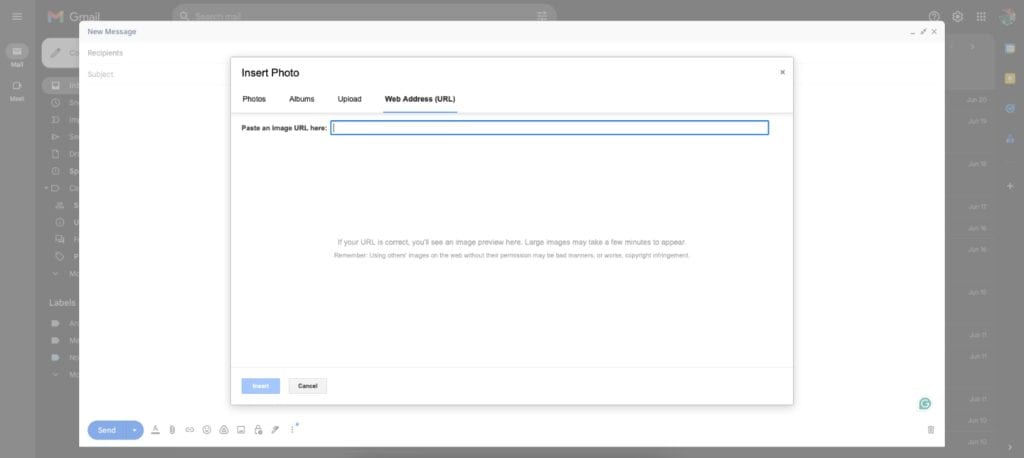Open Google Calendar in side panel
Screen dimensions: 1024x458
pyautogui.click(x=1010, y=48)
